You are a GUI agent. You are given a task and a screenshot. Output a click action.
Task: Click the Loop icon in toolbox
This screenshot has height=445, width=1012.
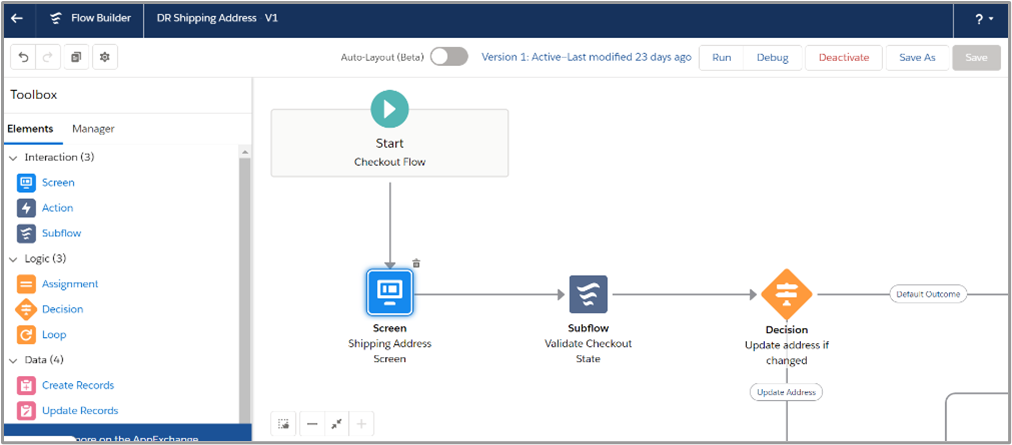coord(26,335)
